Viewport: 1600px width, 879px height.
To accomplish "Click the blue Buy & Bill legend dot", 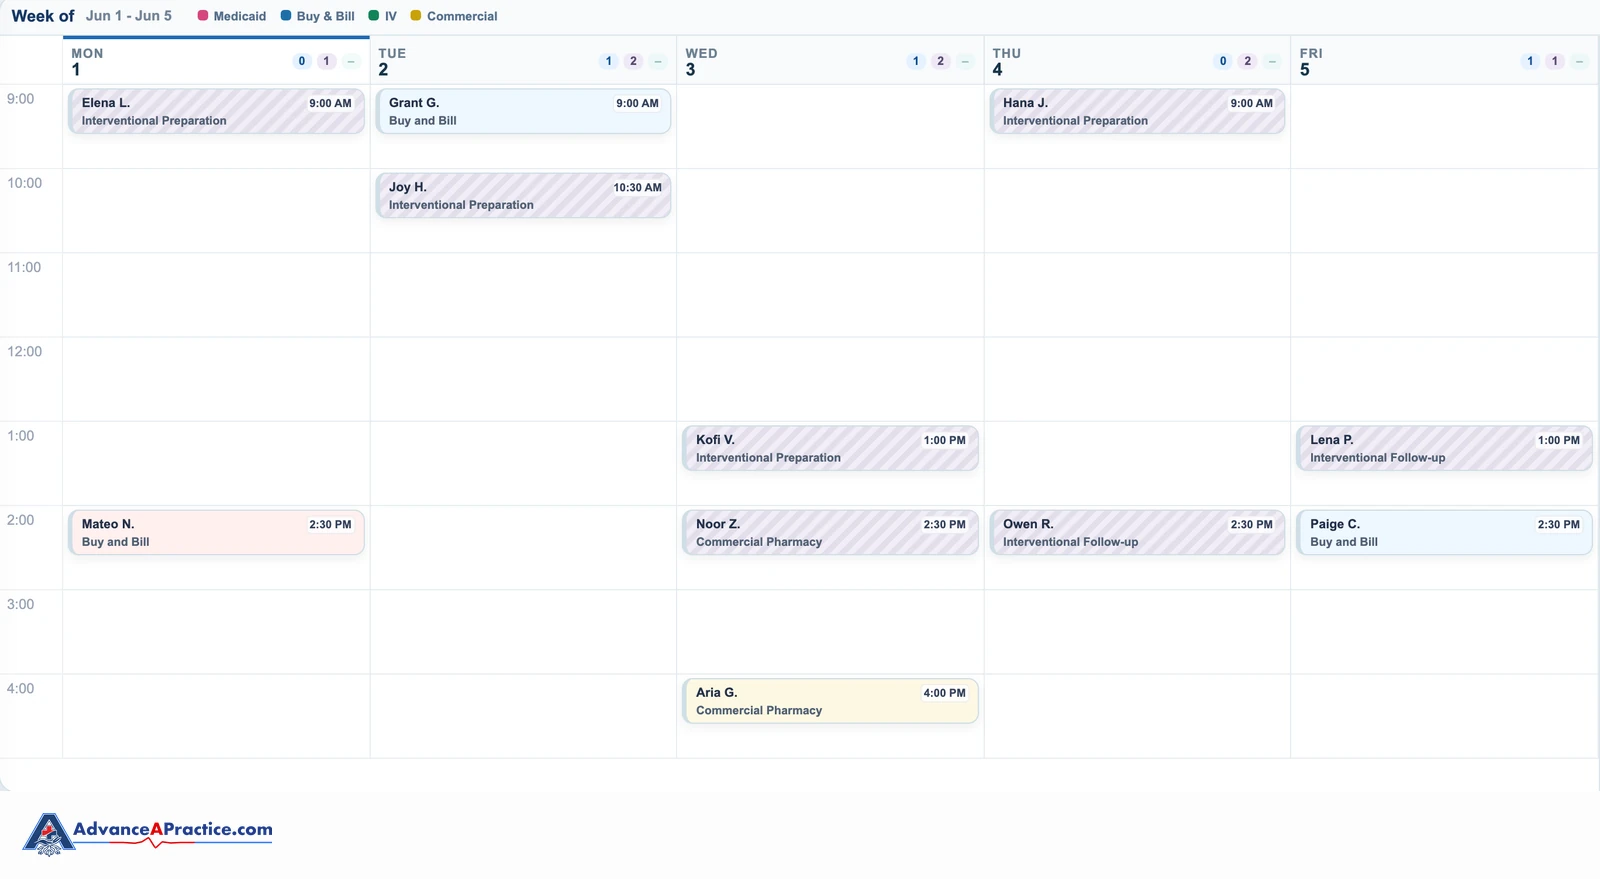I will pos(286,16).
